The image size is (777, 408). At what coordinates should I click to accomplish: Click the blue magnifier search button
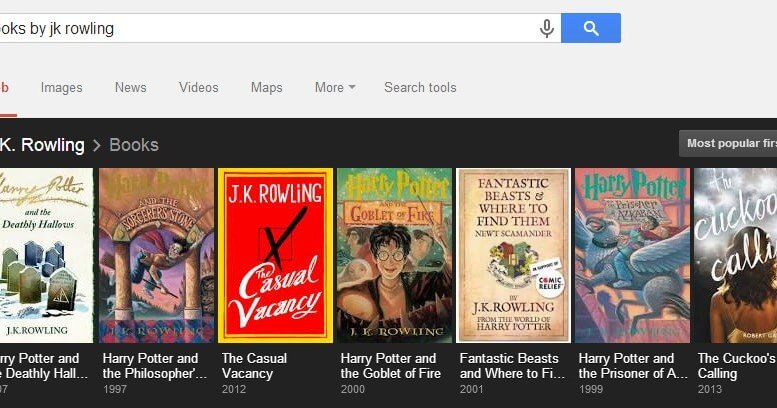[591, 29]
